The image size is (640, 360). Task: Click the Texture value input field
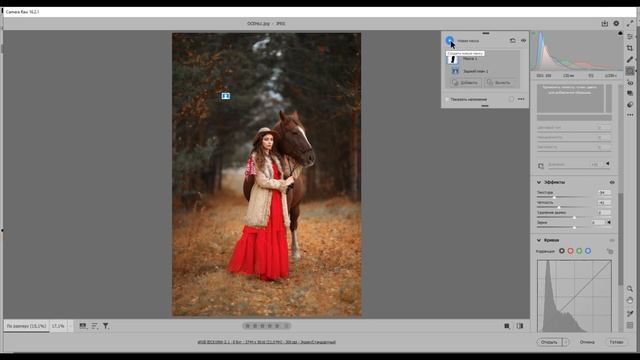pos(604,193)
